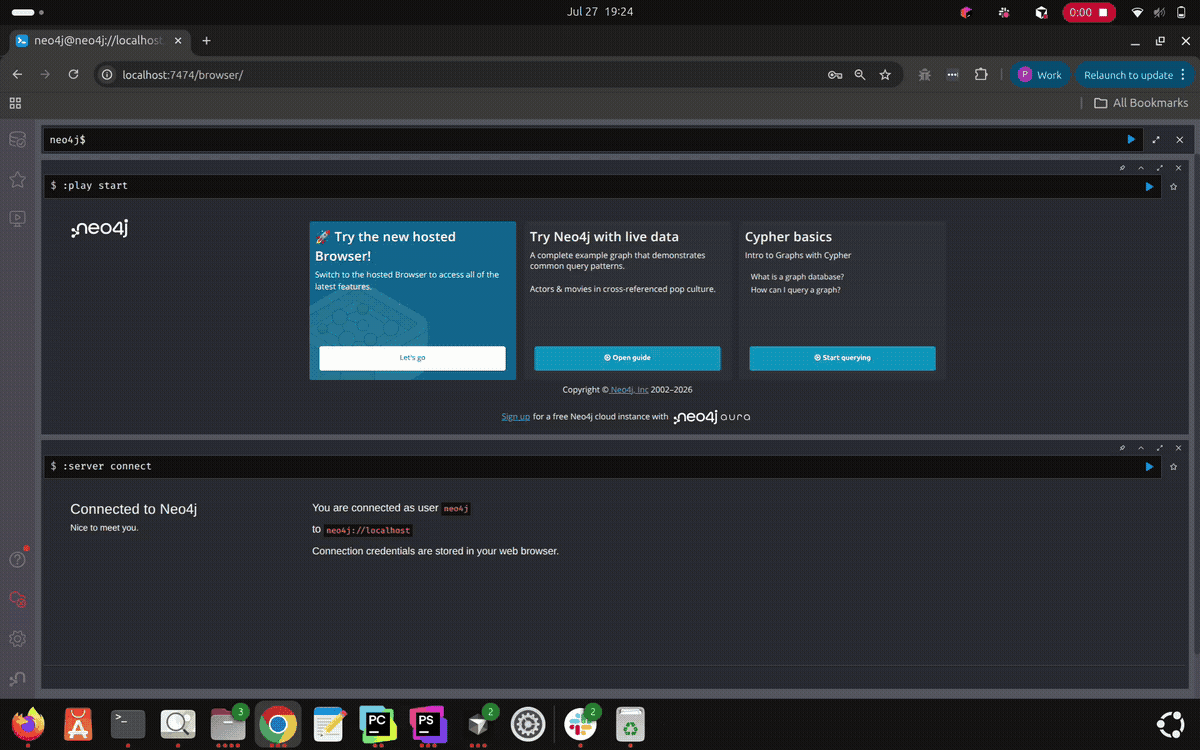Collapse the :server connect frame
Screen dimensions: 1200x750
pyautogui.click(x=1141, y=448)
